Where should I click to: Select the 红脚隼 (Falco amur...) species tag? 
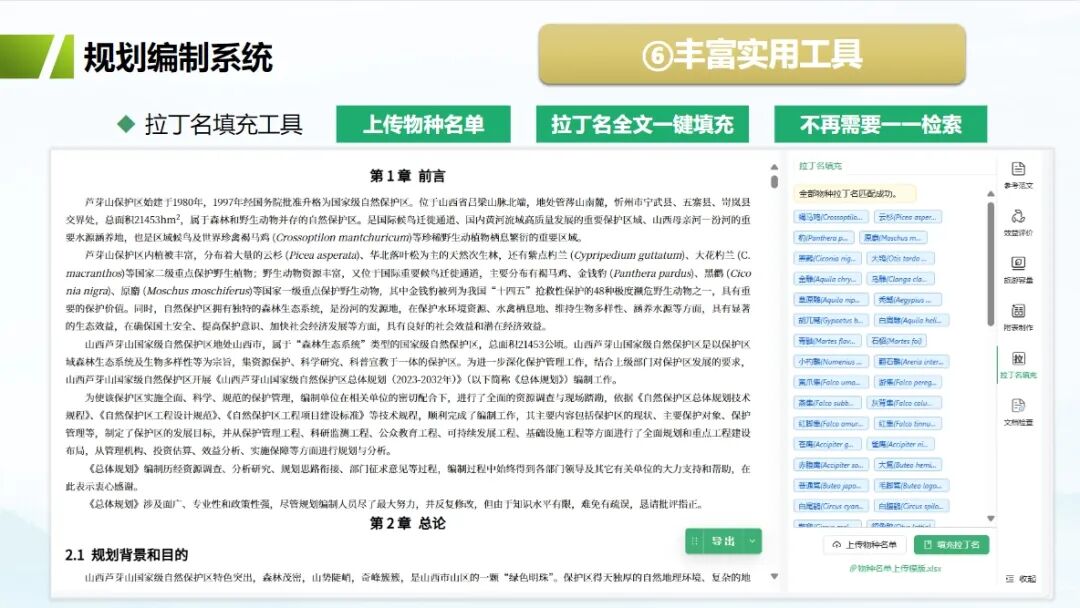831,423
